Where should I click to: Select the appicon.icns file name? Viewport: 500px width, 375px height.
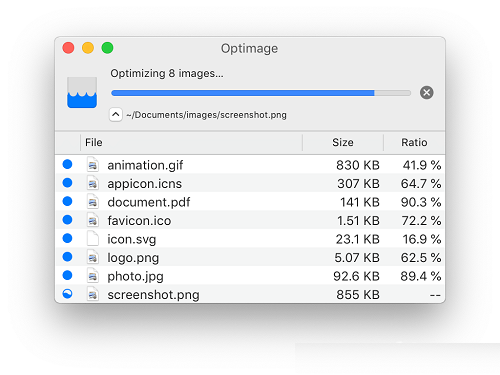coord(145,184)
